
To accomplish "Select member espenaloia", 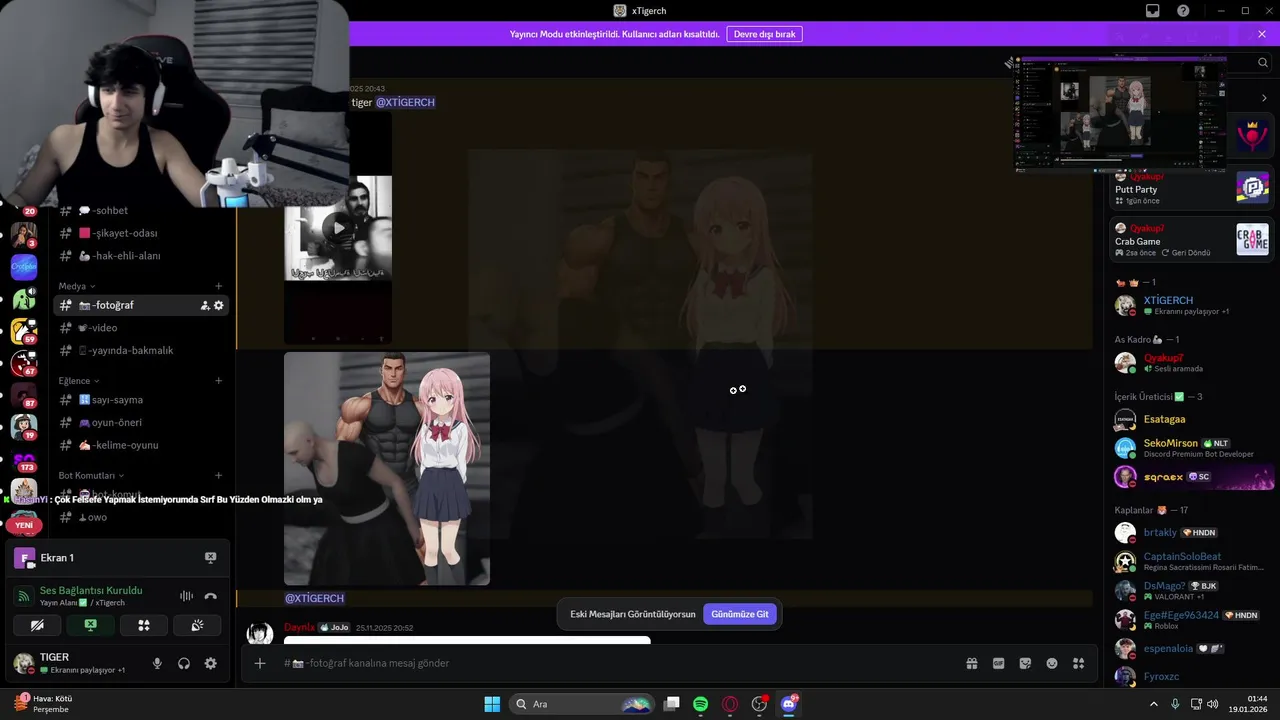I will (x=1192, y=648).
